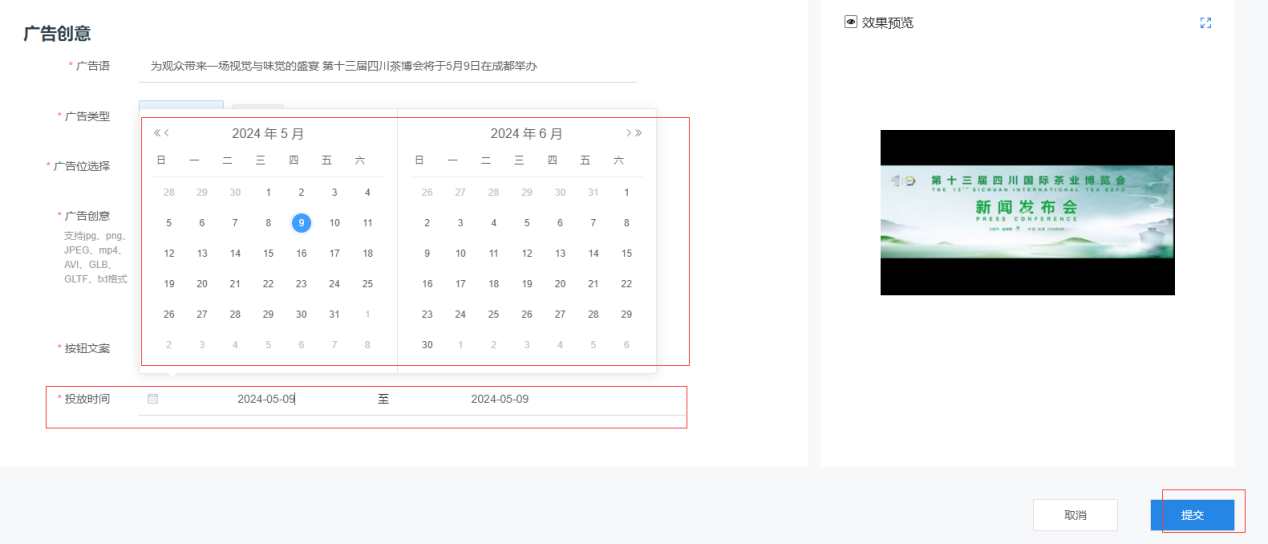Select the highlighted May 9 date
Screen dimensions: 1268x544
[301, 223]
